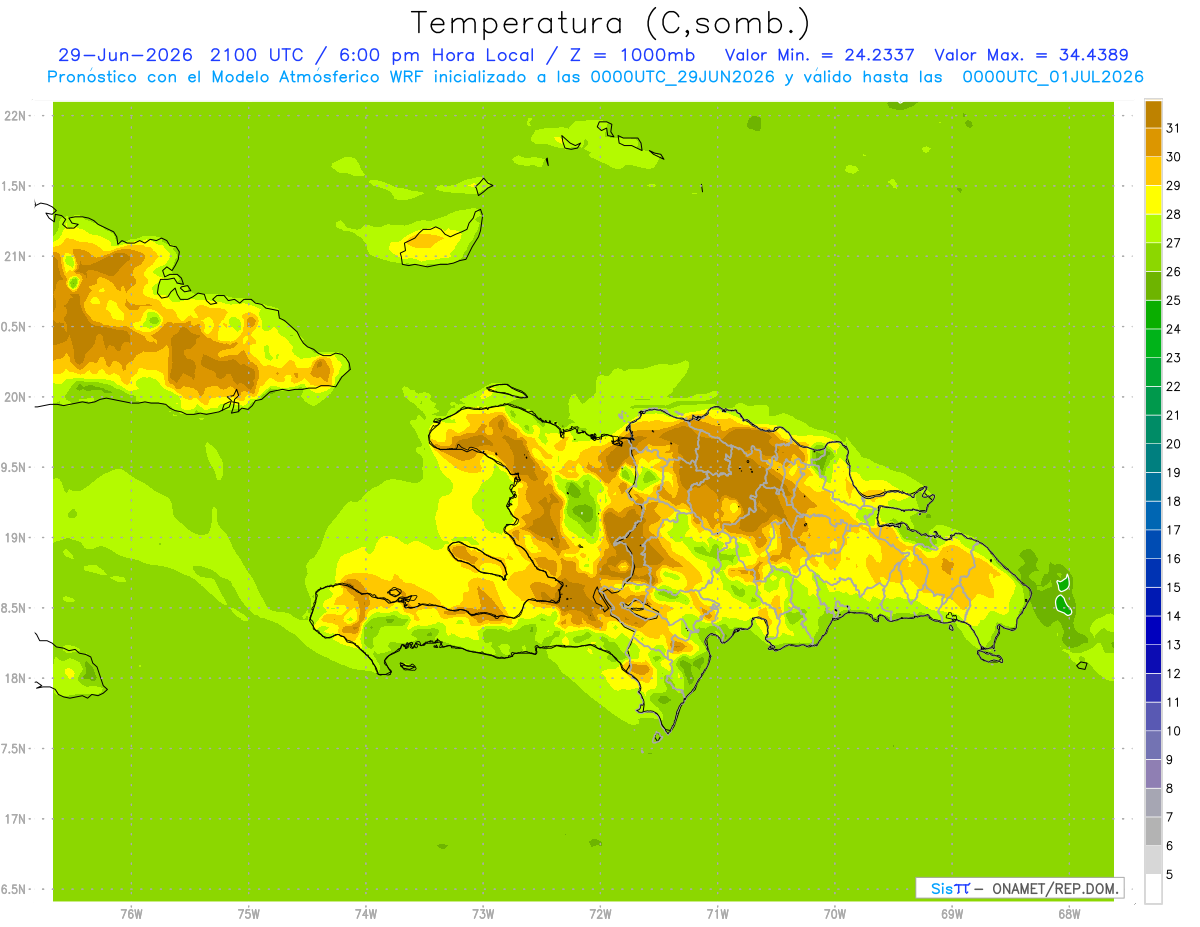
Task: Click "0000UTC_01JUL2026" valid-until time
Action: (1053, 77)
